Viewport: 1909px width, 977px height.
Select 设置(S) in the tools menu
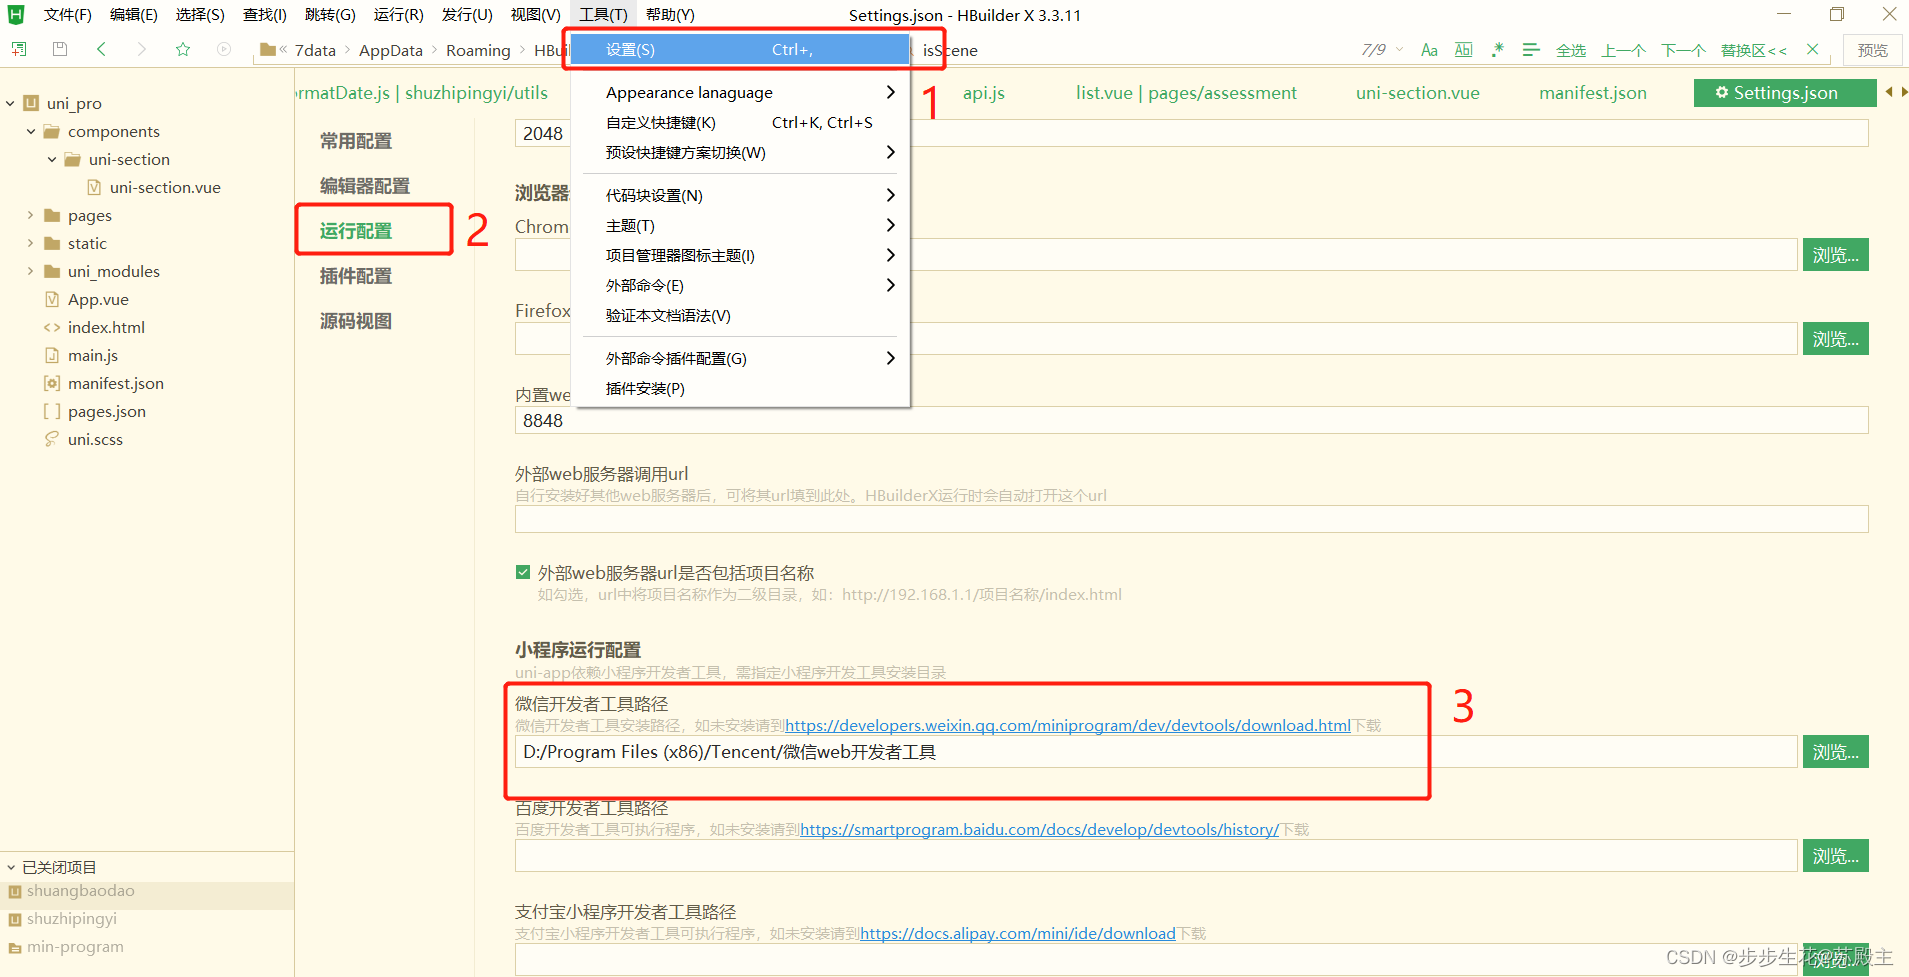740,49
